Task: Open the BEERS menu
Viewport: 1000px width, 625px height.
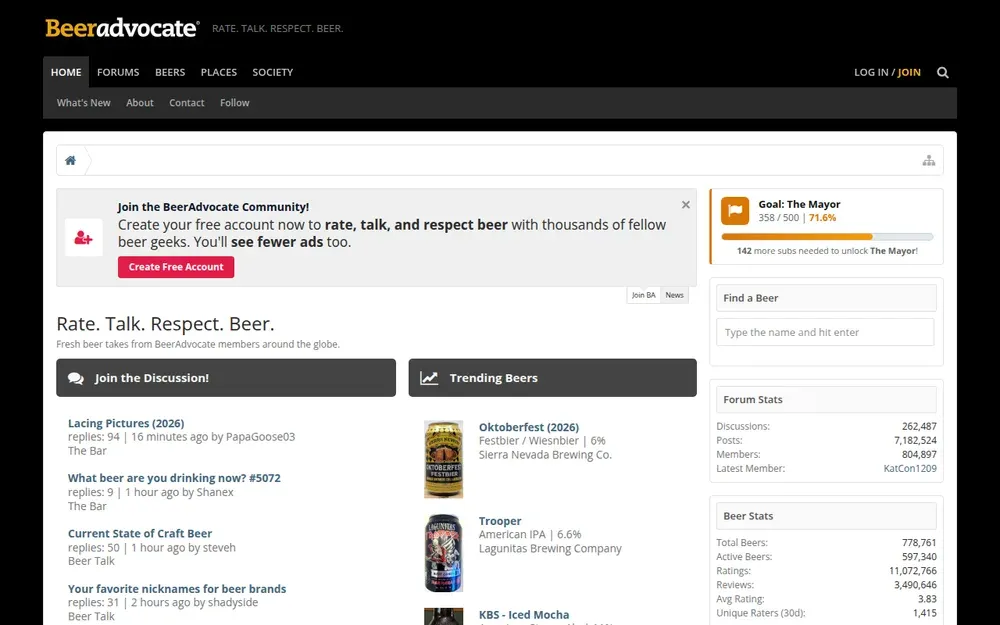Action: pos(170,72)
